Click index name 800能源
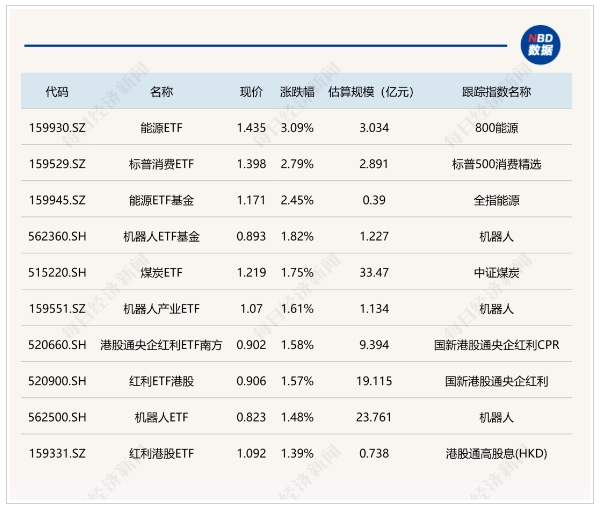 point(496,127)
